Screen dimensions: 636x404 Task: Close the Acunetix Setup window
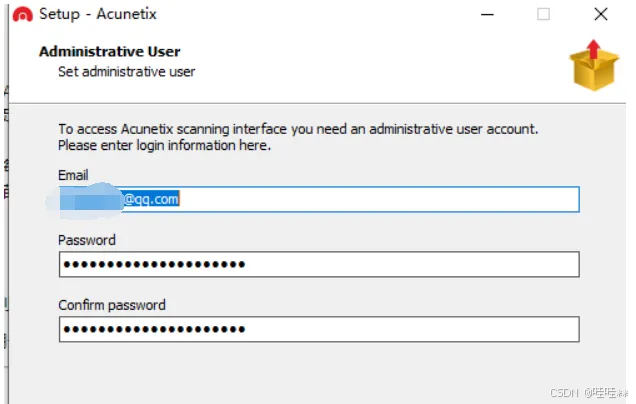tap(601, 14)
